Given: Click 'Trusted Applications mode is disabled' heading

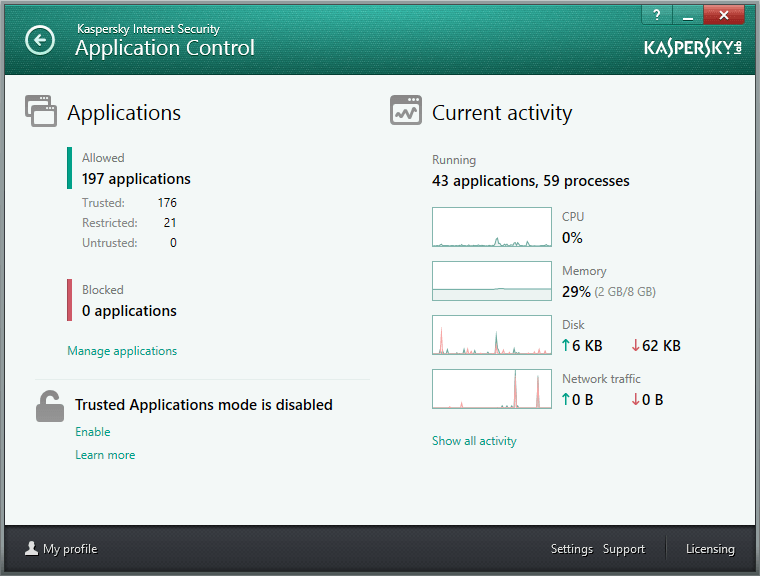Looking at the screenshot, I should (x=204, y=405).
